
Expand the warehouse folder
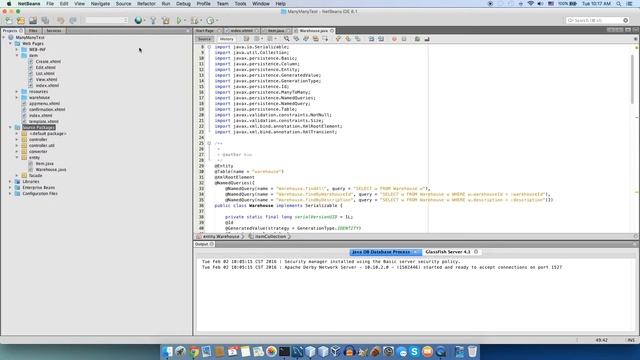click(x=17, y=98)
